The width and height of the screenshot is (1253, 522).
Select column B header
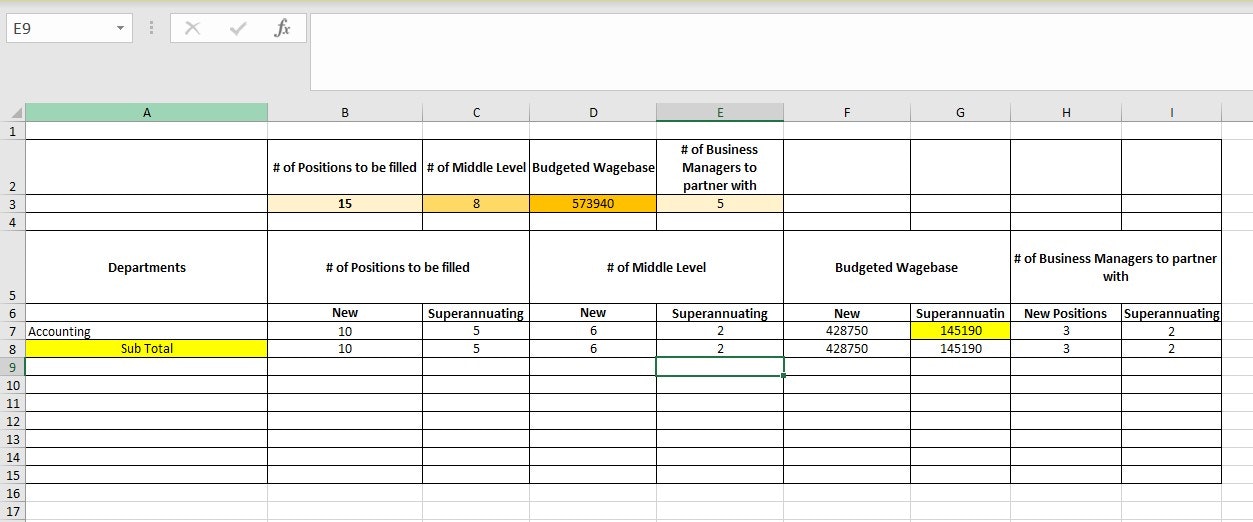coord(345,113)
